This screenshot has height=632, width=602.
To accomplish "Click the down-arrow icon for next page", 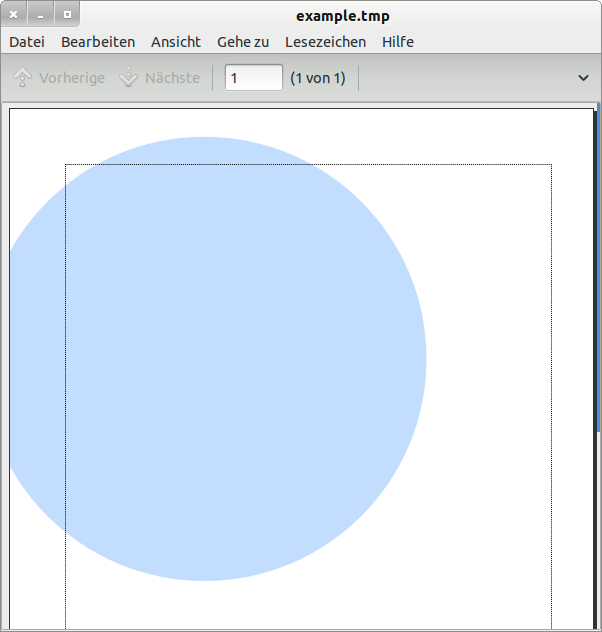I will 128,78.
